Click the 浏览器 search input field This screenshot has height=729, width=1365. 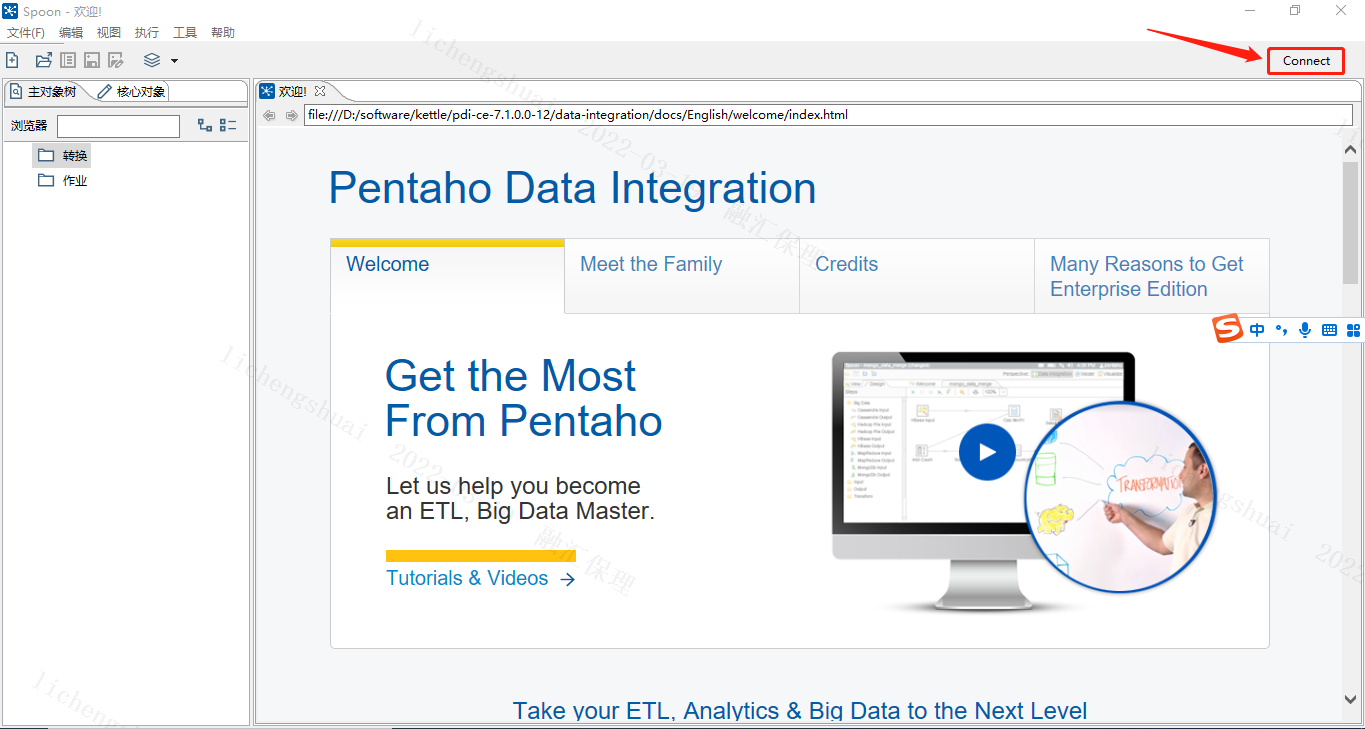(x=118, y=126)
